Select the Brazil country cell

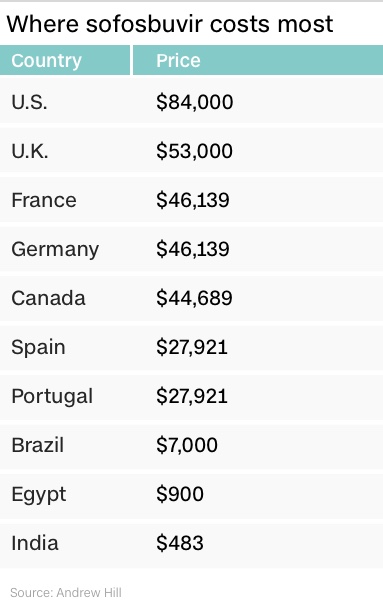pos(38,445)
